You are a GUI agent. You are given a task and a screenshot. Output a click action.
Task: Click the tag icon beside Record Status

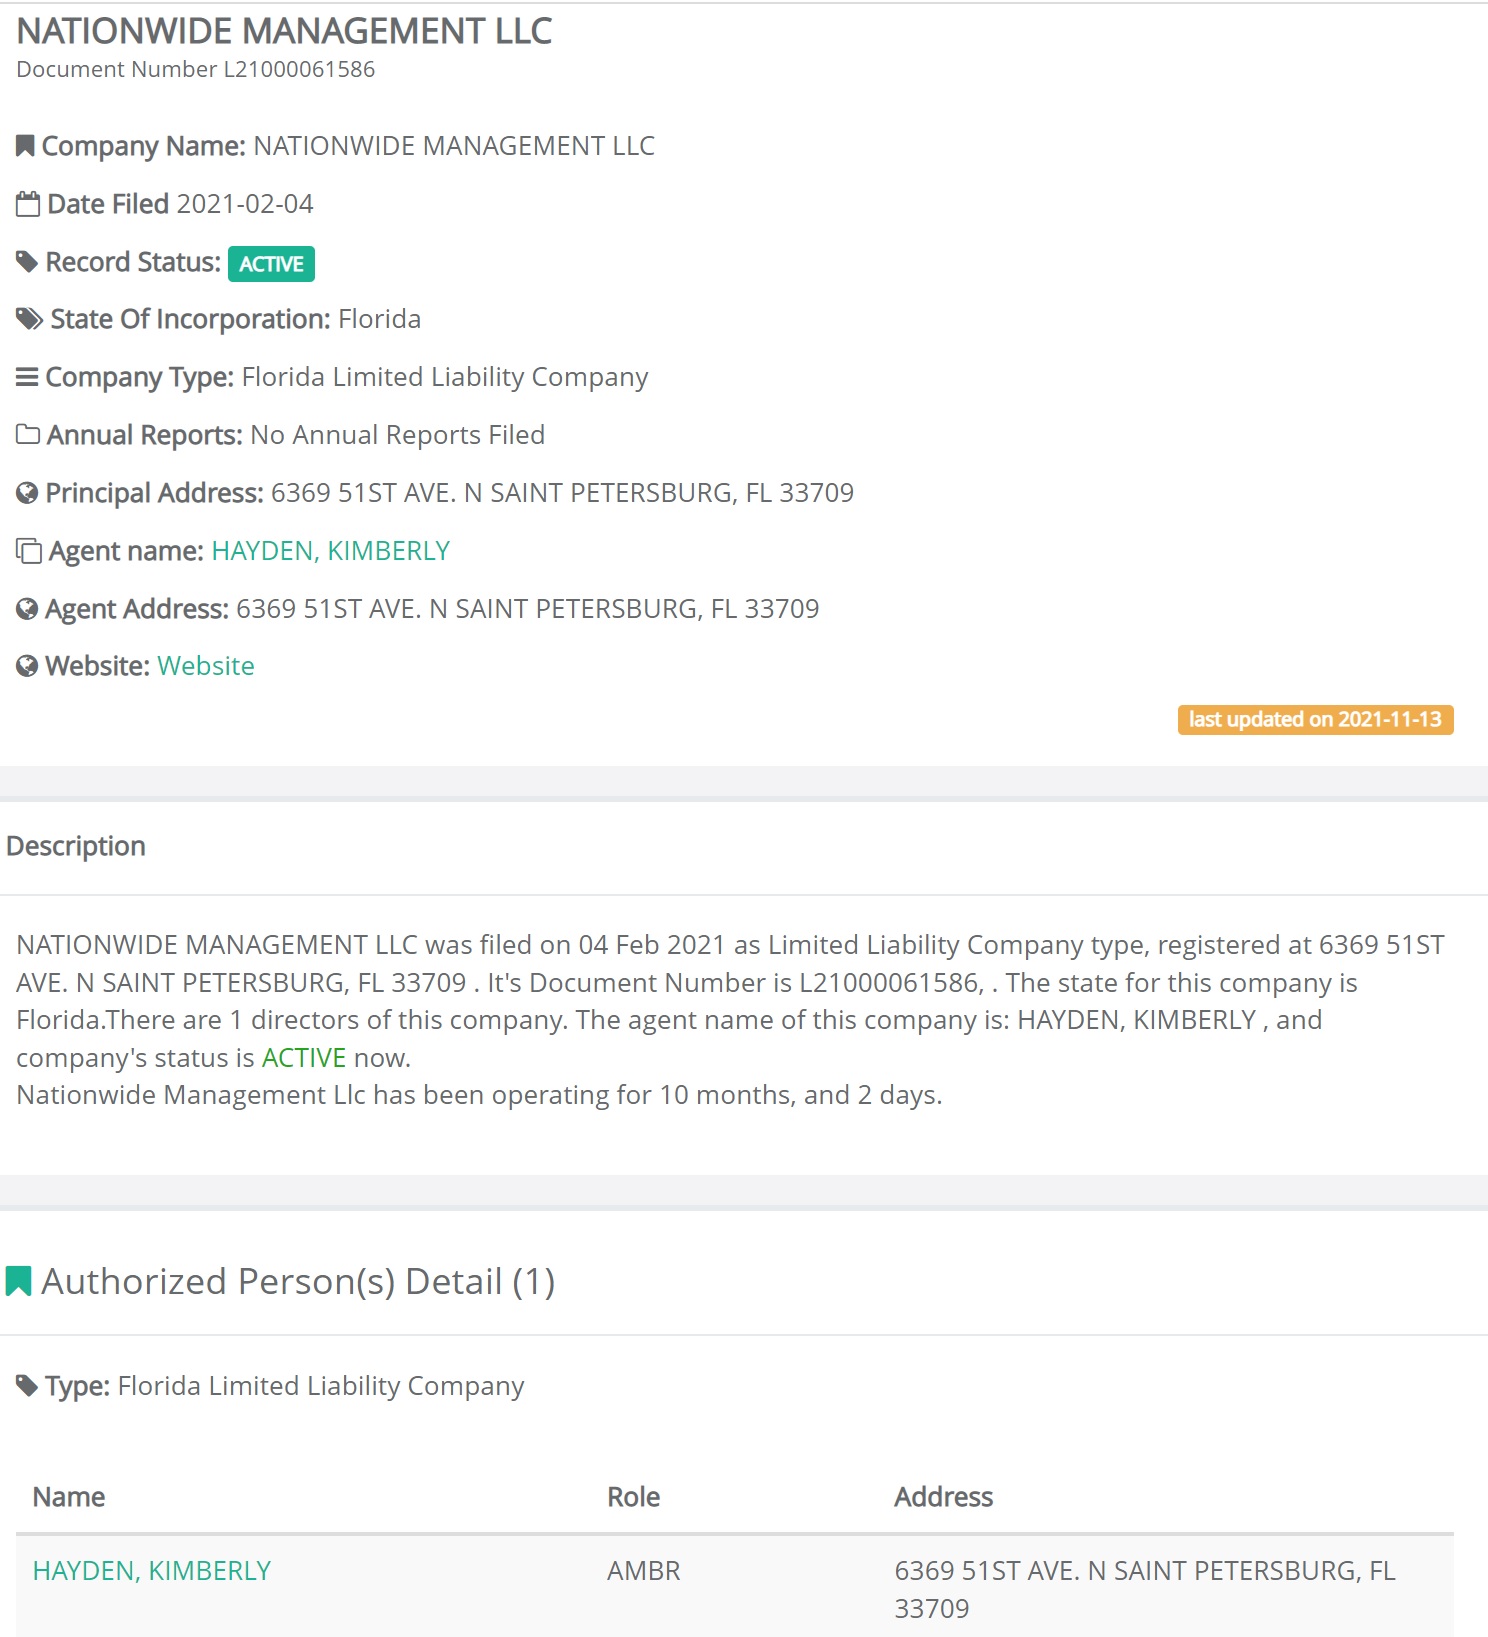click(x=27, y=262)
